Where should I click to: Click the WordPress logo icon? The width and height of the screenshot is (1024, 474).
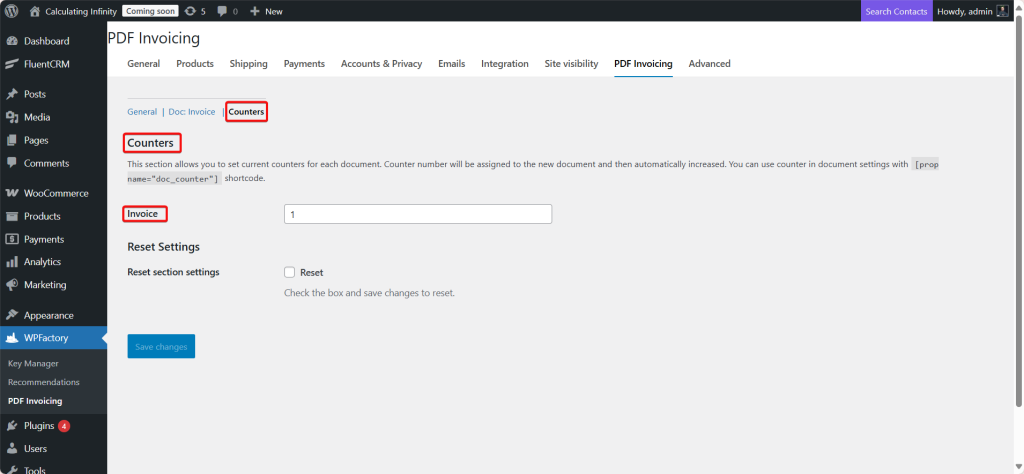tap(12, 11)
